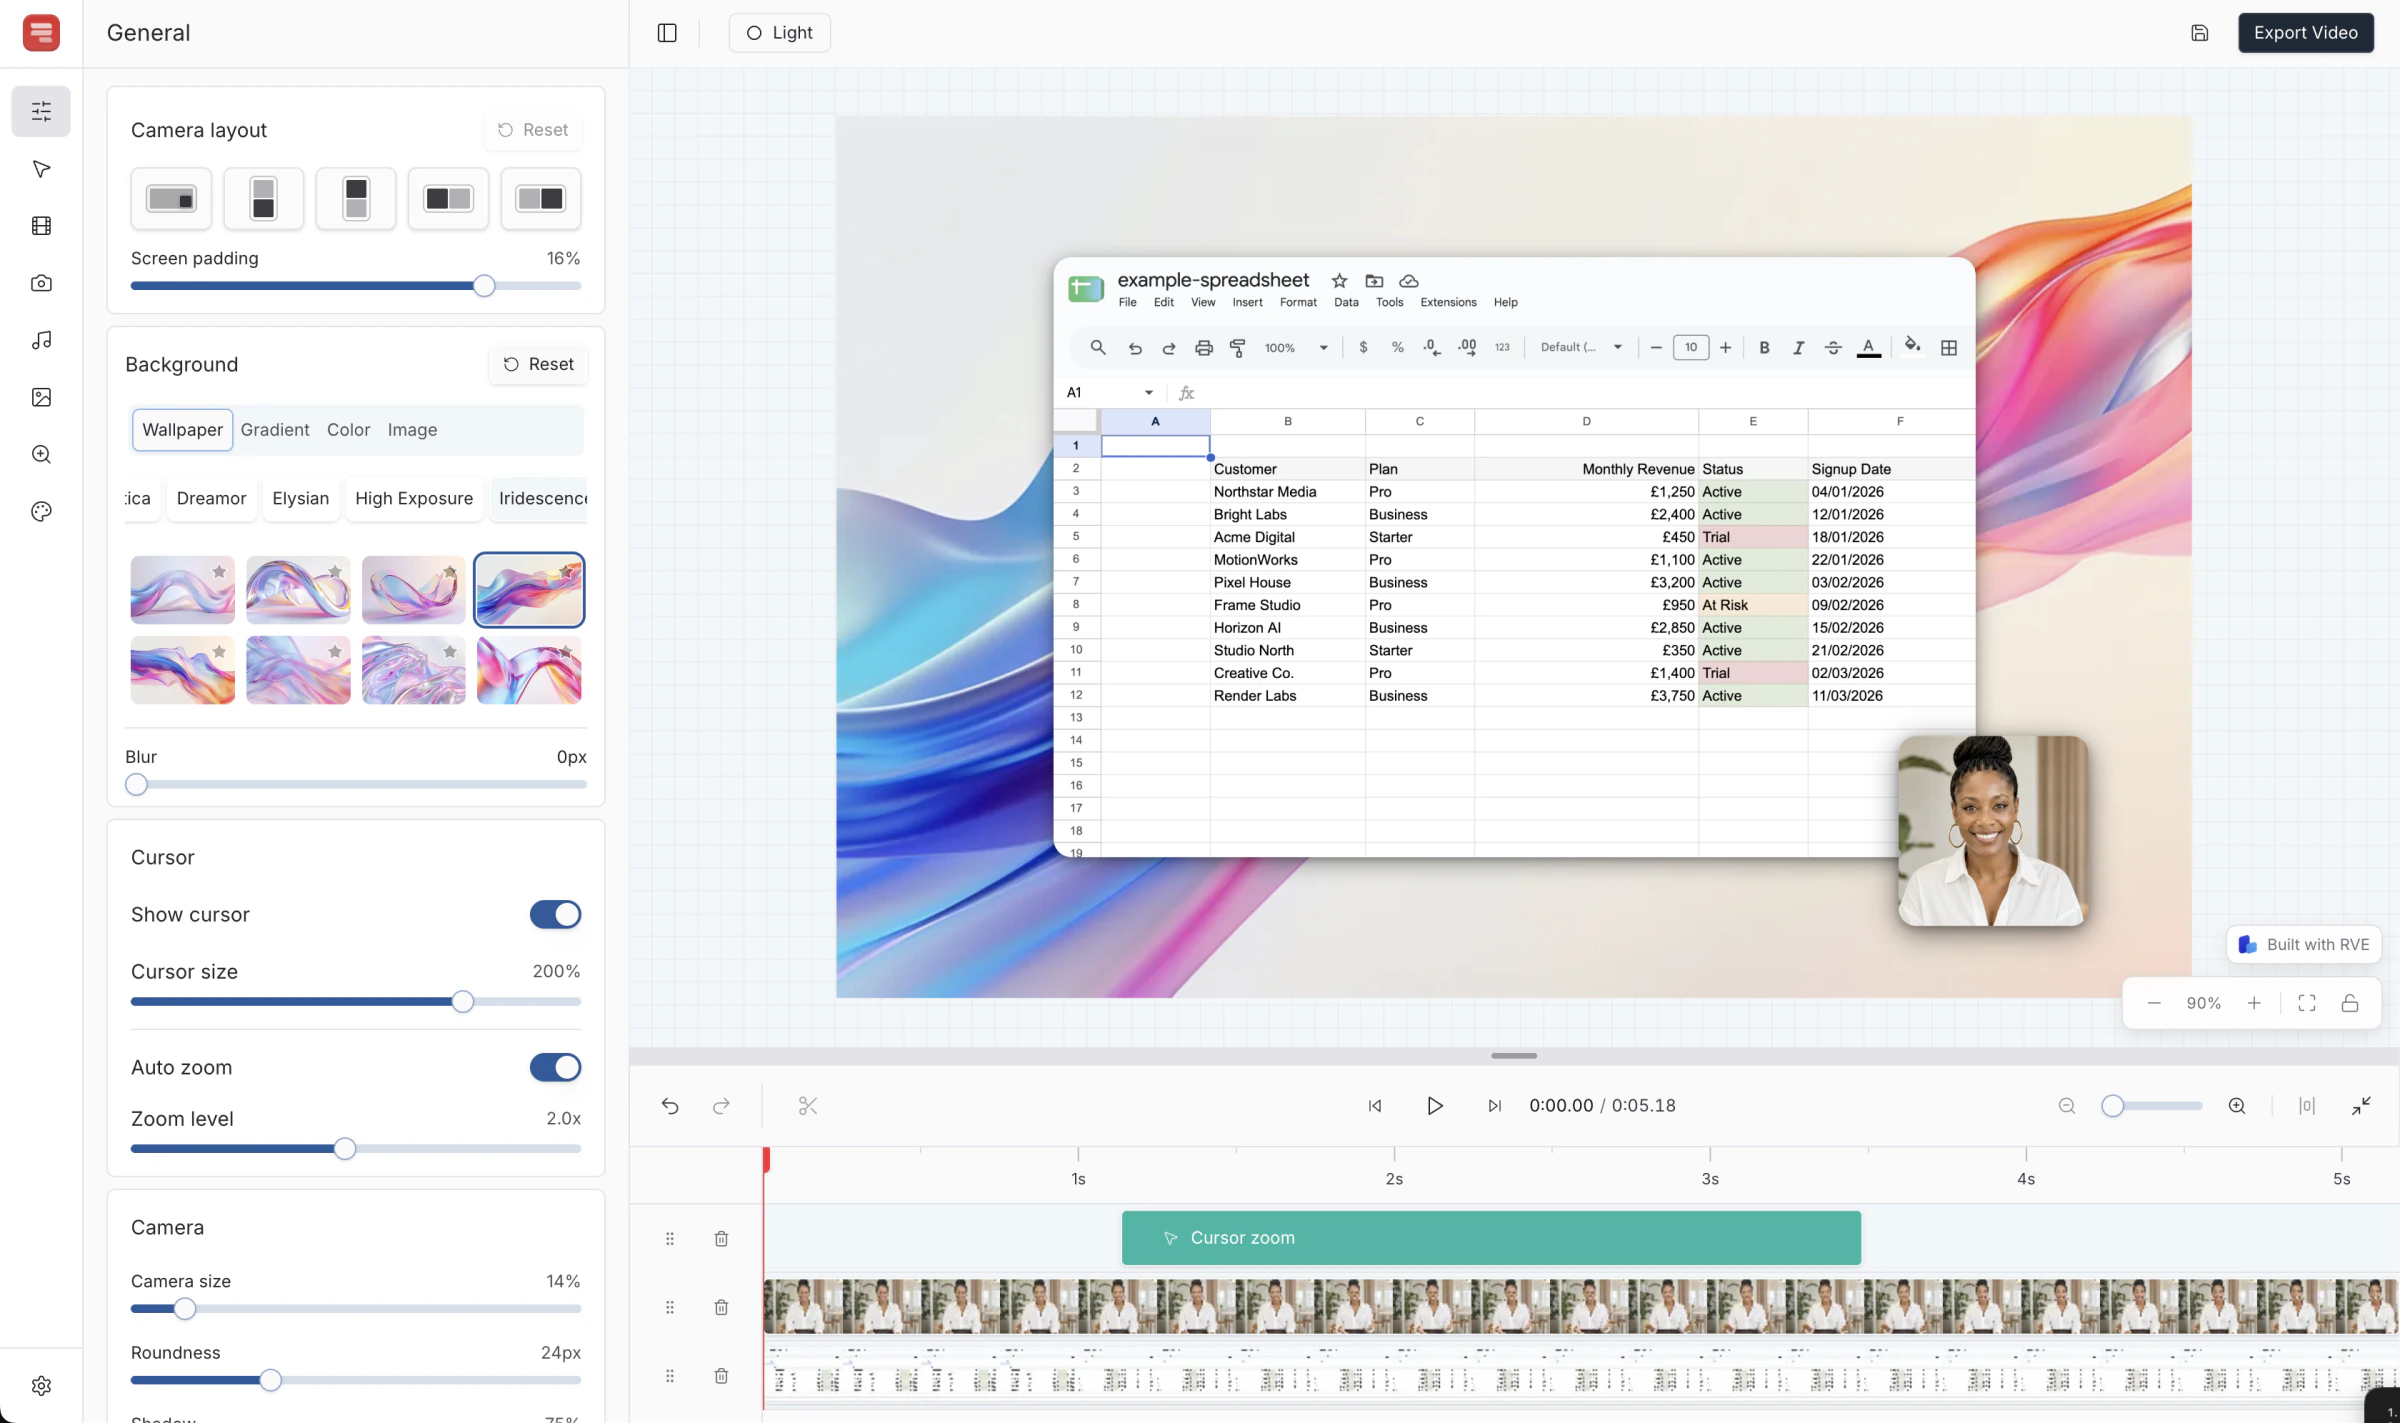Toggle the Auto zoom switch
The width and height of the screenshot is (2400, 1423).
555,1067
